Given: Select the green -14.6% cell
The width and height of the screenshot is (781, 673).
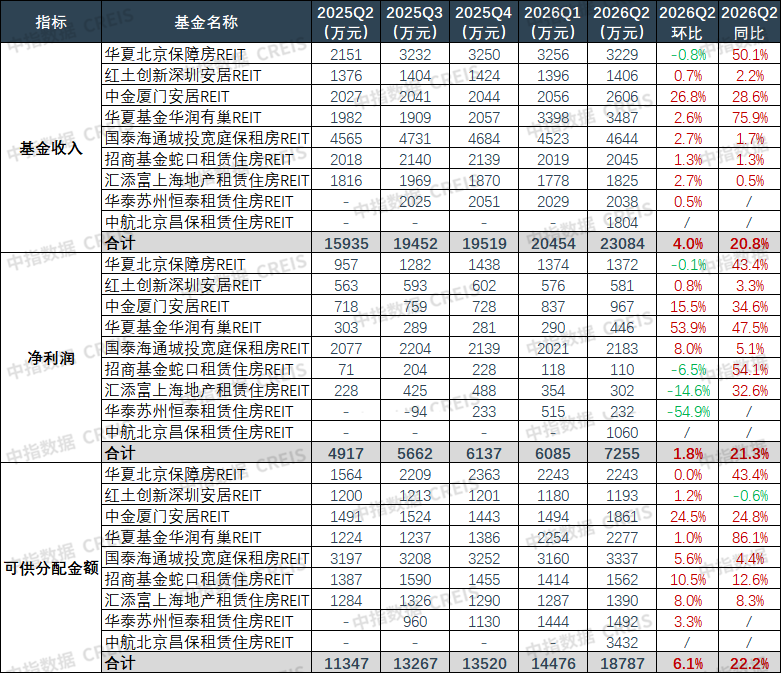Looking at the screenshot, I should (x=687, y=390).
